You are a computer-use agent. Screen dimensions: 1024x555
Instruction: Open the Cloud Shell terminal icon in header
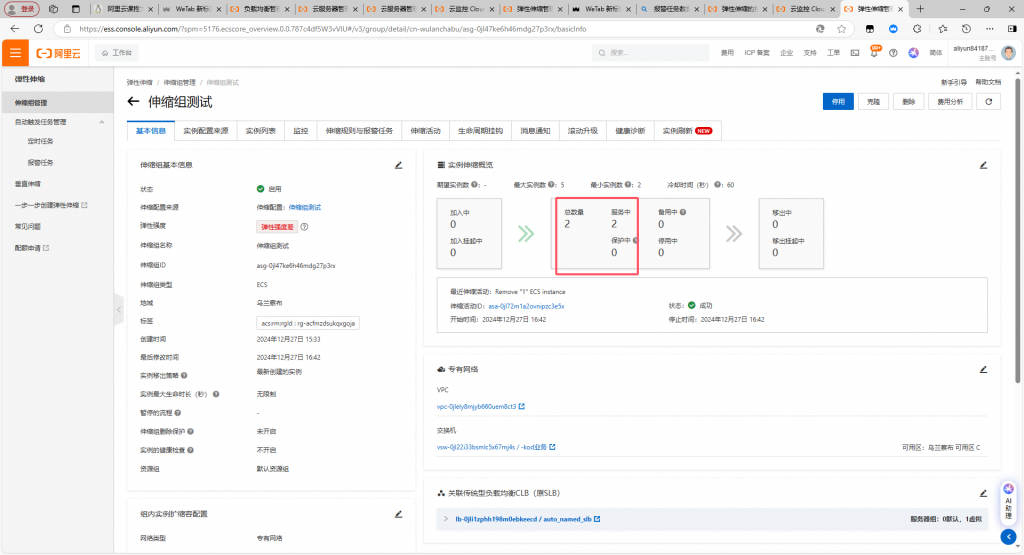click(855, 52)
